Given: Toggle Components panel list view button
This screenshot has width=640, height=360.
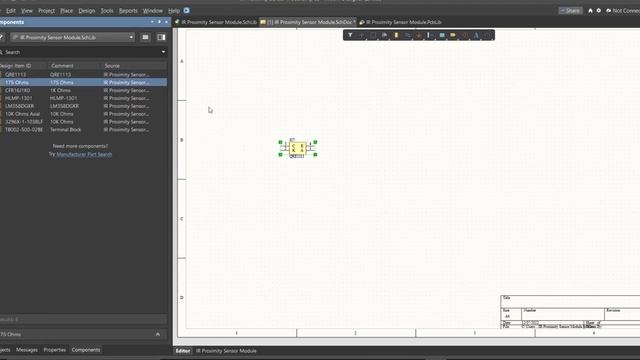Looking at the screenshot, I should pos(145,37).
